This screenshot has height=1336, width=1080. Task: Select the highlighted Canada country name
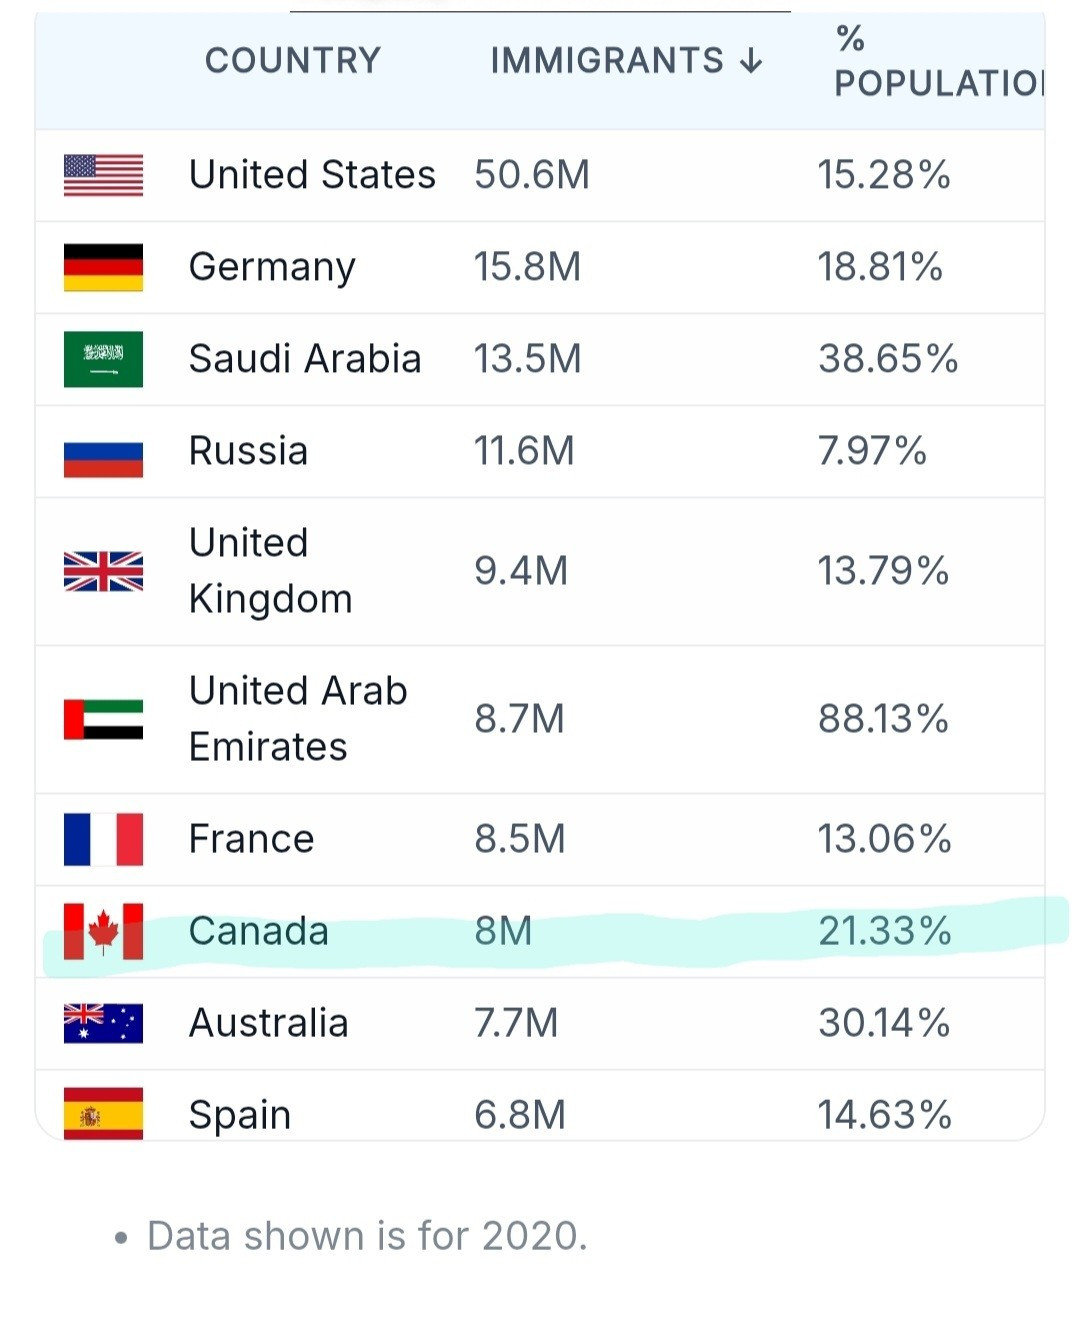click(x=258, y=931)
